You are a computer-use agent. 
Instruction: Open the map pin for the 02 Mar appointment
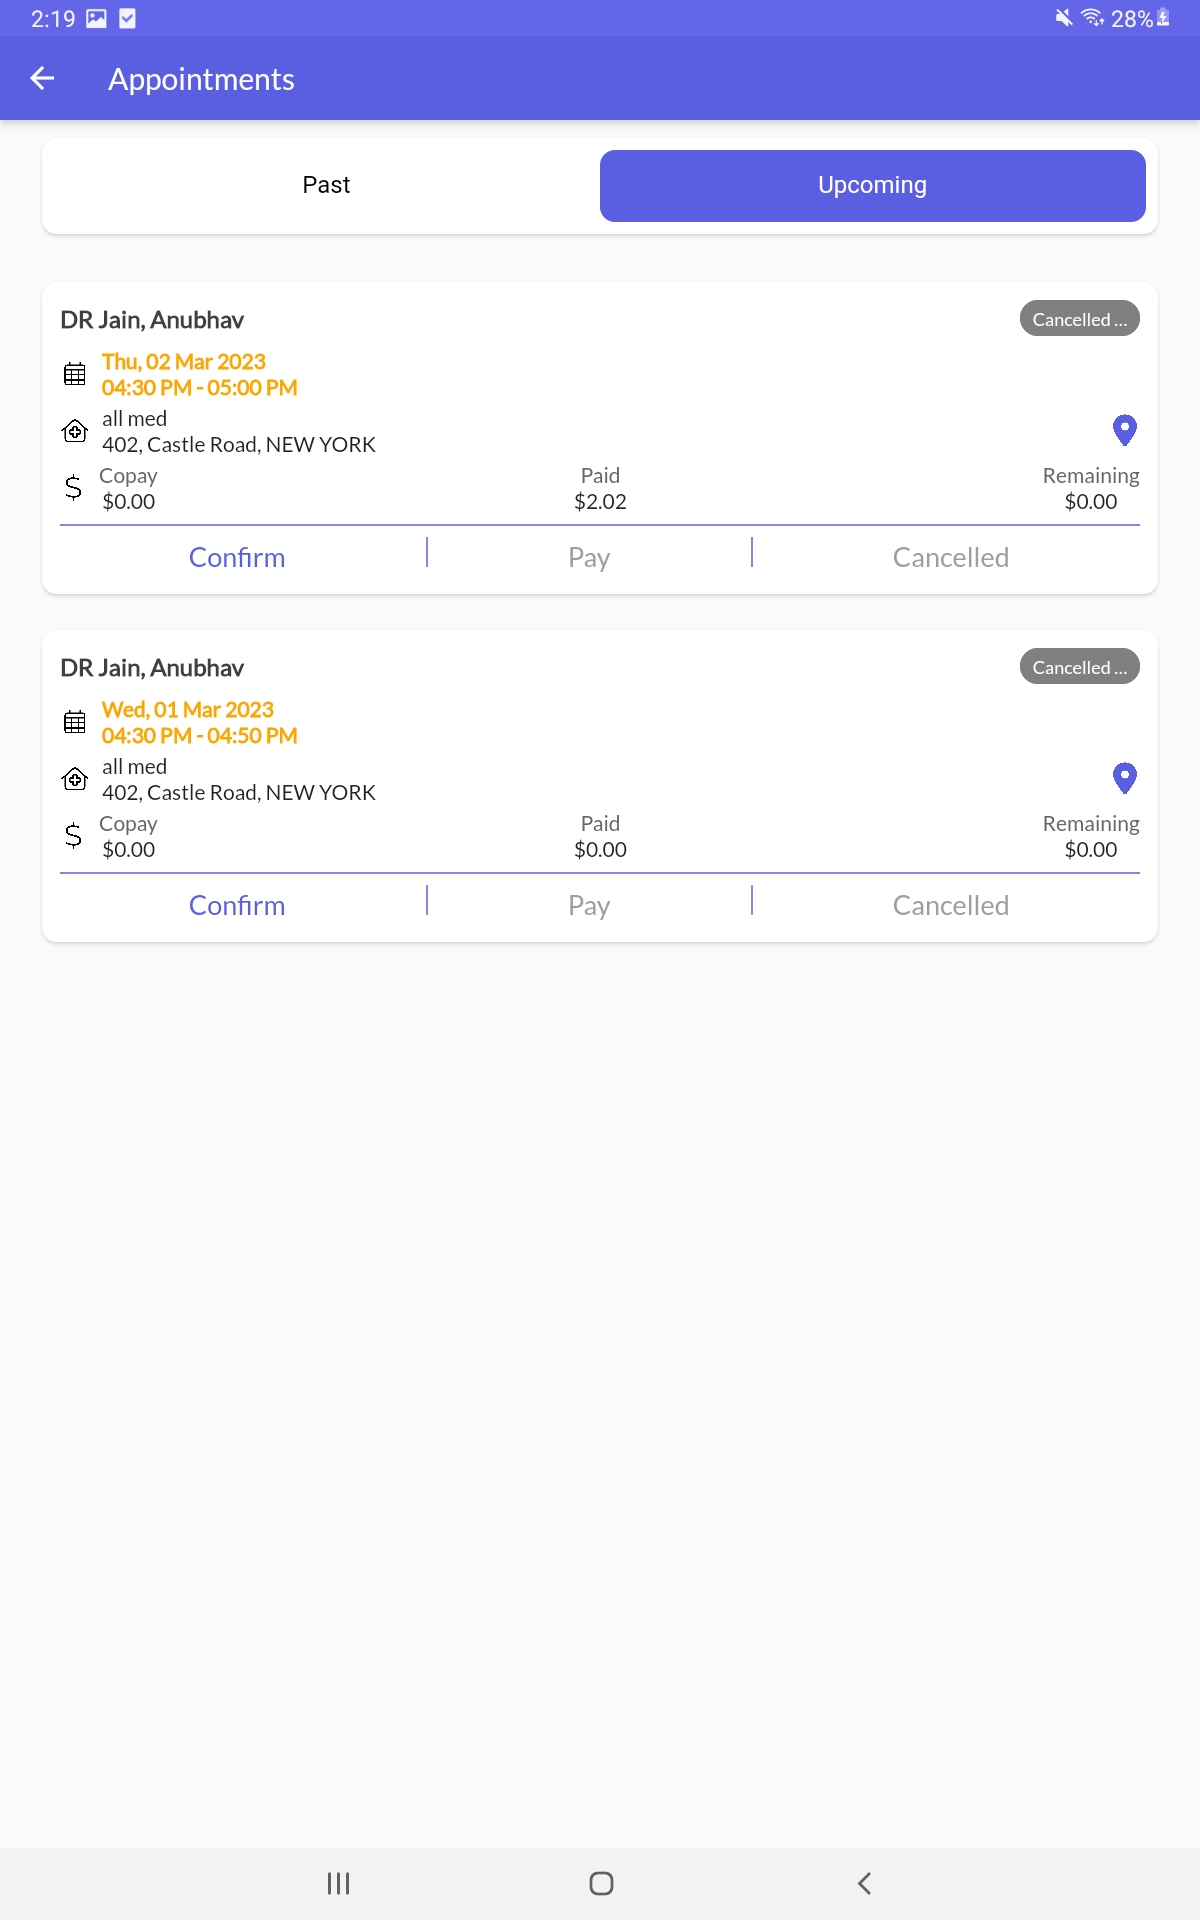point(1125,430)
